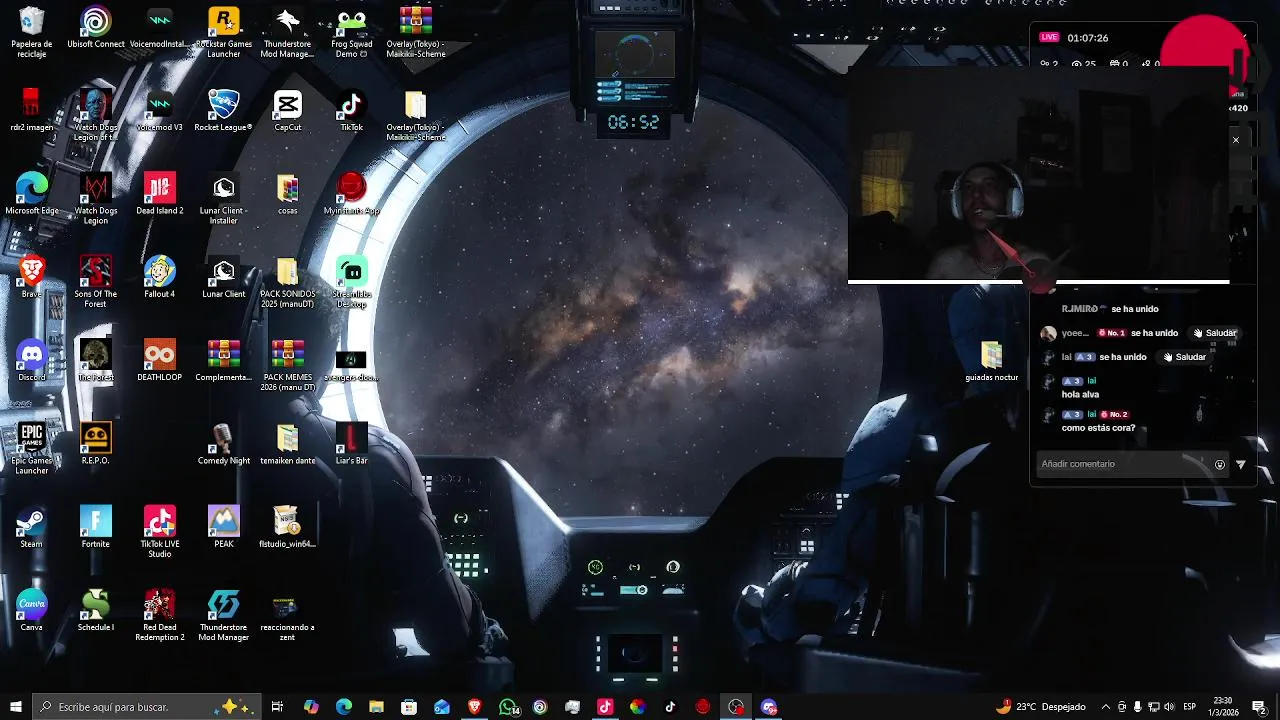Click yoee... viewer avatar in chat

click(x=1048, y=334)
